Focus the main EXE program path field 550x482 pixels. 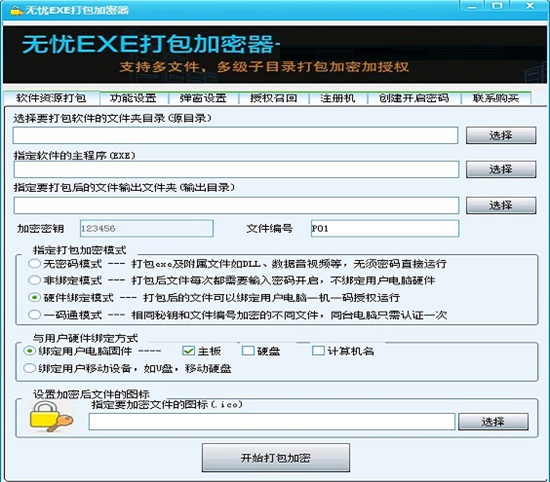[236, 169]
